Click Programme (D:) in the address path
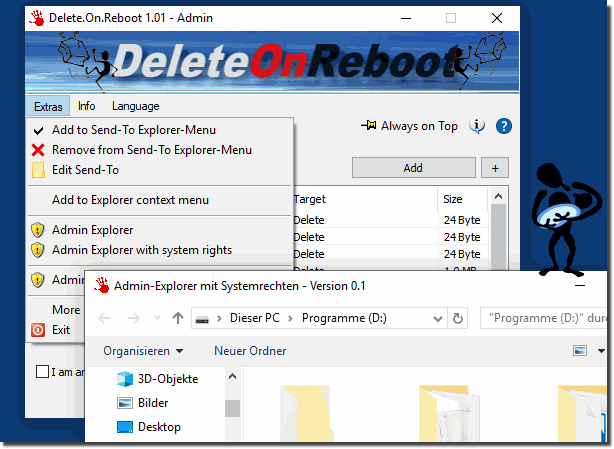Viewport: 614px width, 449px height. tap(344, 318)
